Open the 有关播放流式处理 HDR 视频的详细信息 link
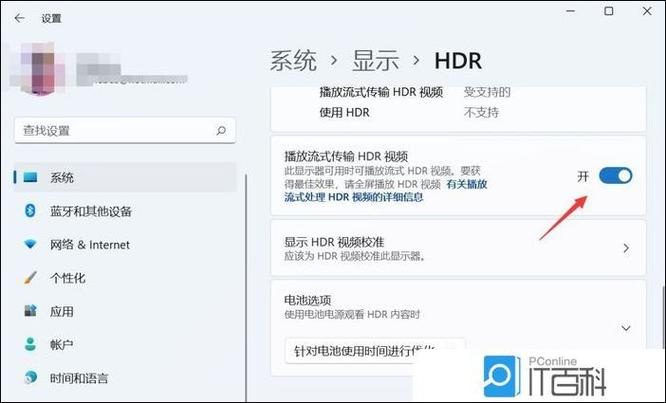This screenshot has height=403, width=666. tap(386, 191)
